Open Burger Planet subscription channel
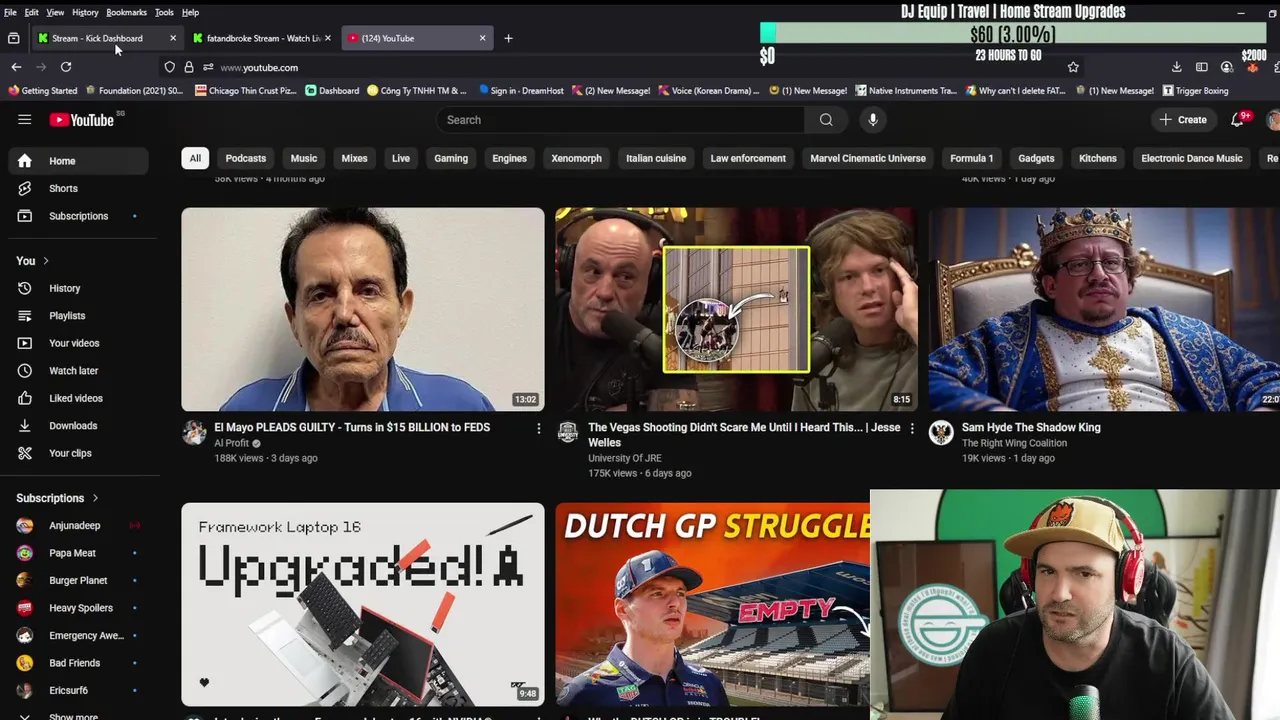 (78, 581)
